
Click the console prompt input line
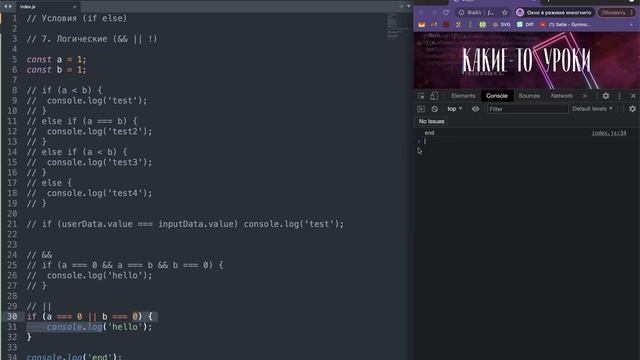click(x=527, y=141)
